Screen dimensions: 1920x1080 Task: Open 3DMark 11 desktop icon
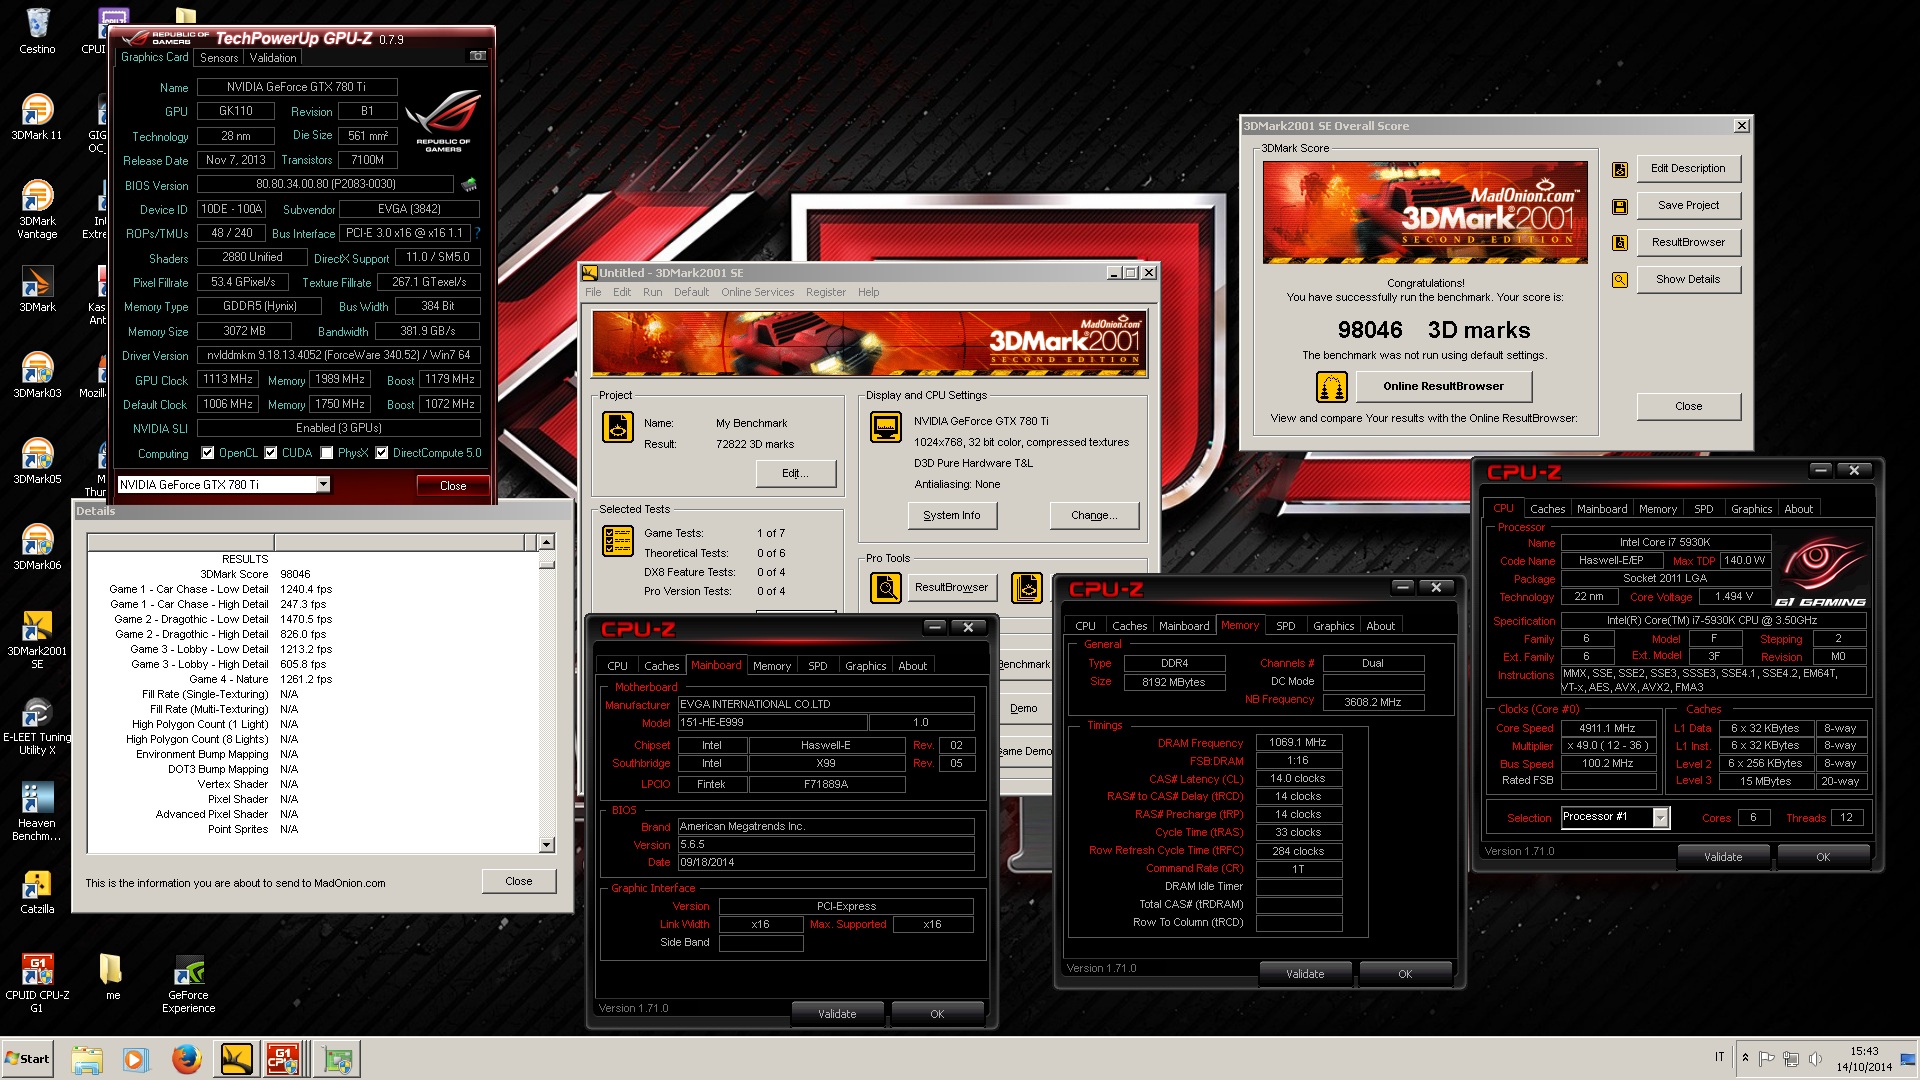pos(37,115)
